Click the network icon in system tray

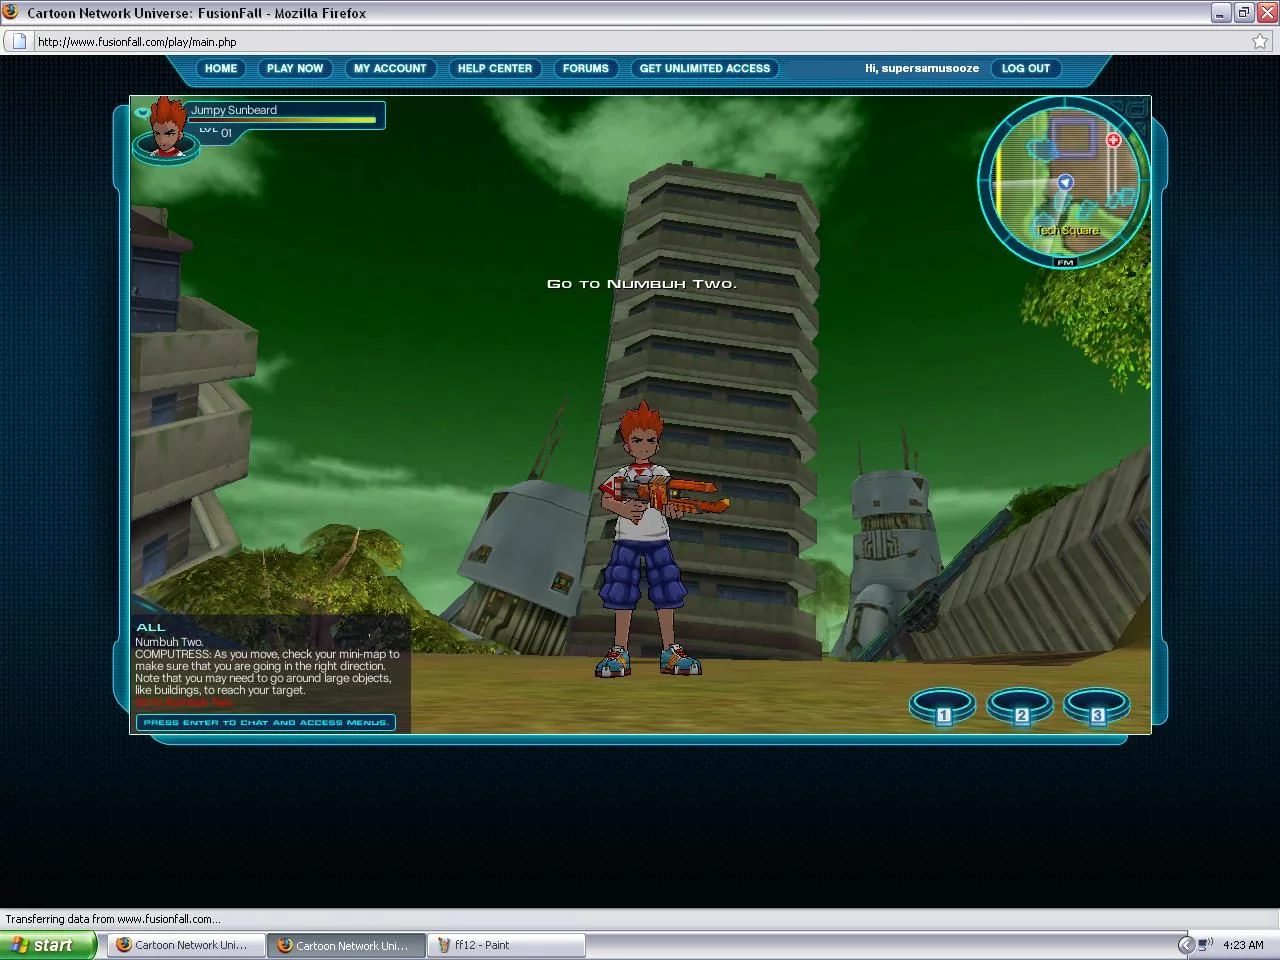(1205, 945)
